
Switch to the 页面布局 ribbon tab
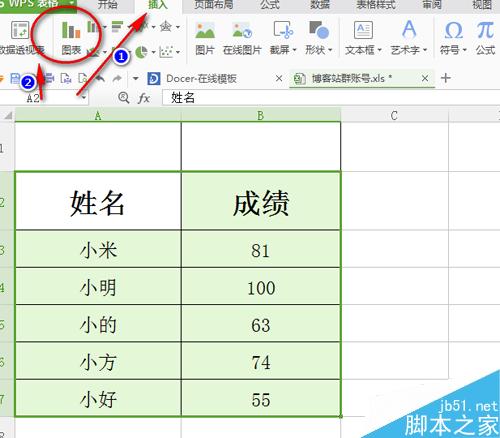coord(214,5)
